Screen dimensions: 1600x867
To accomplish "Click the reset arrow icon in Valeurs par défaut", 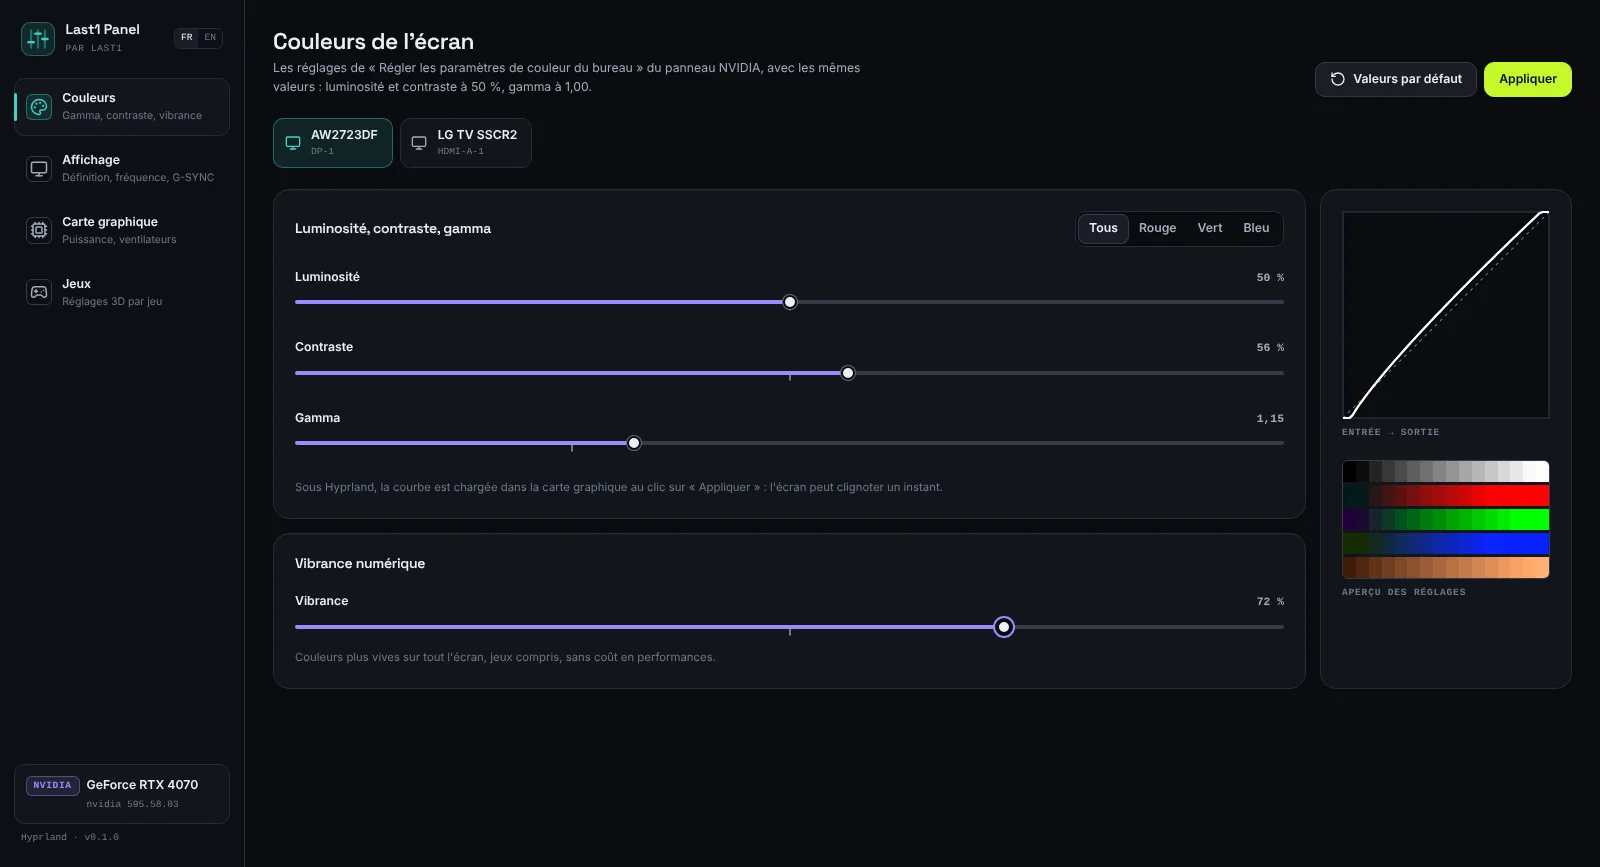I will [1338, 79].
